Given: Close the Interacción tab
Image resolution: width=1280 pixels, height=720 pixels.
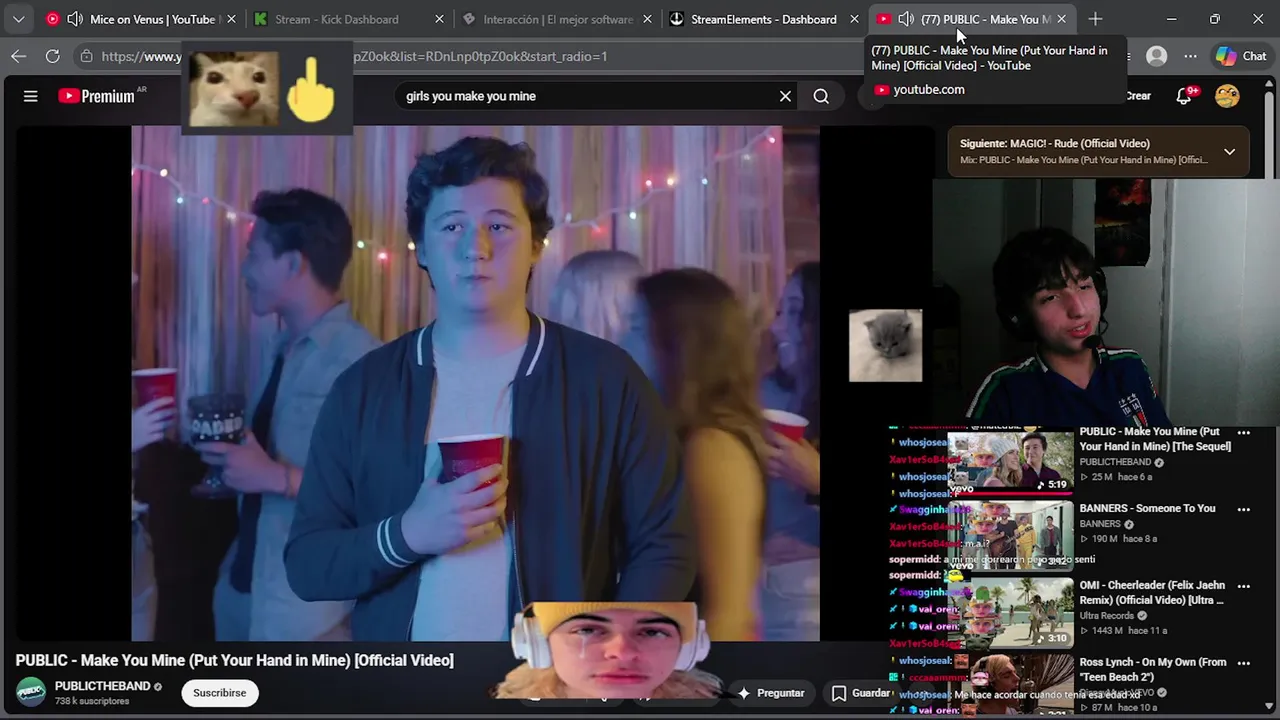Looking at the screenshot, I should point(647,19).
